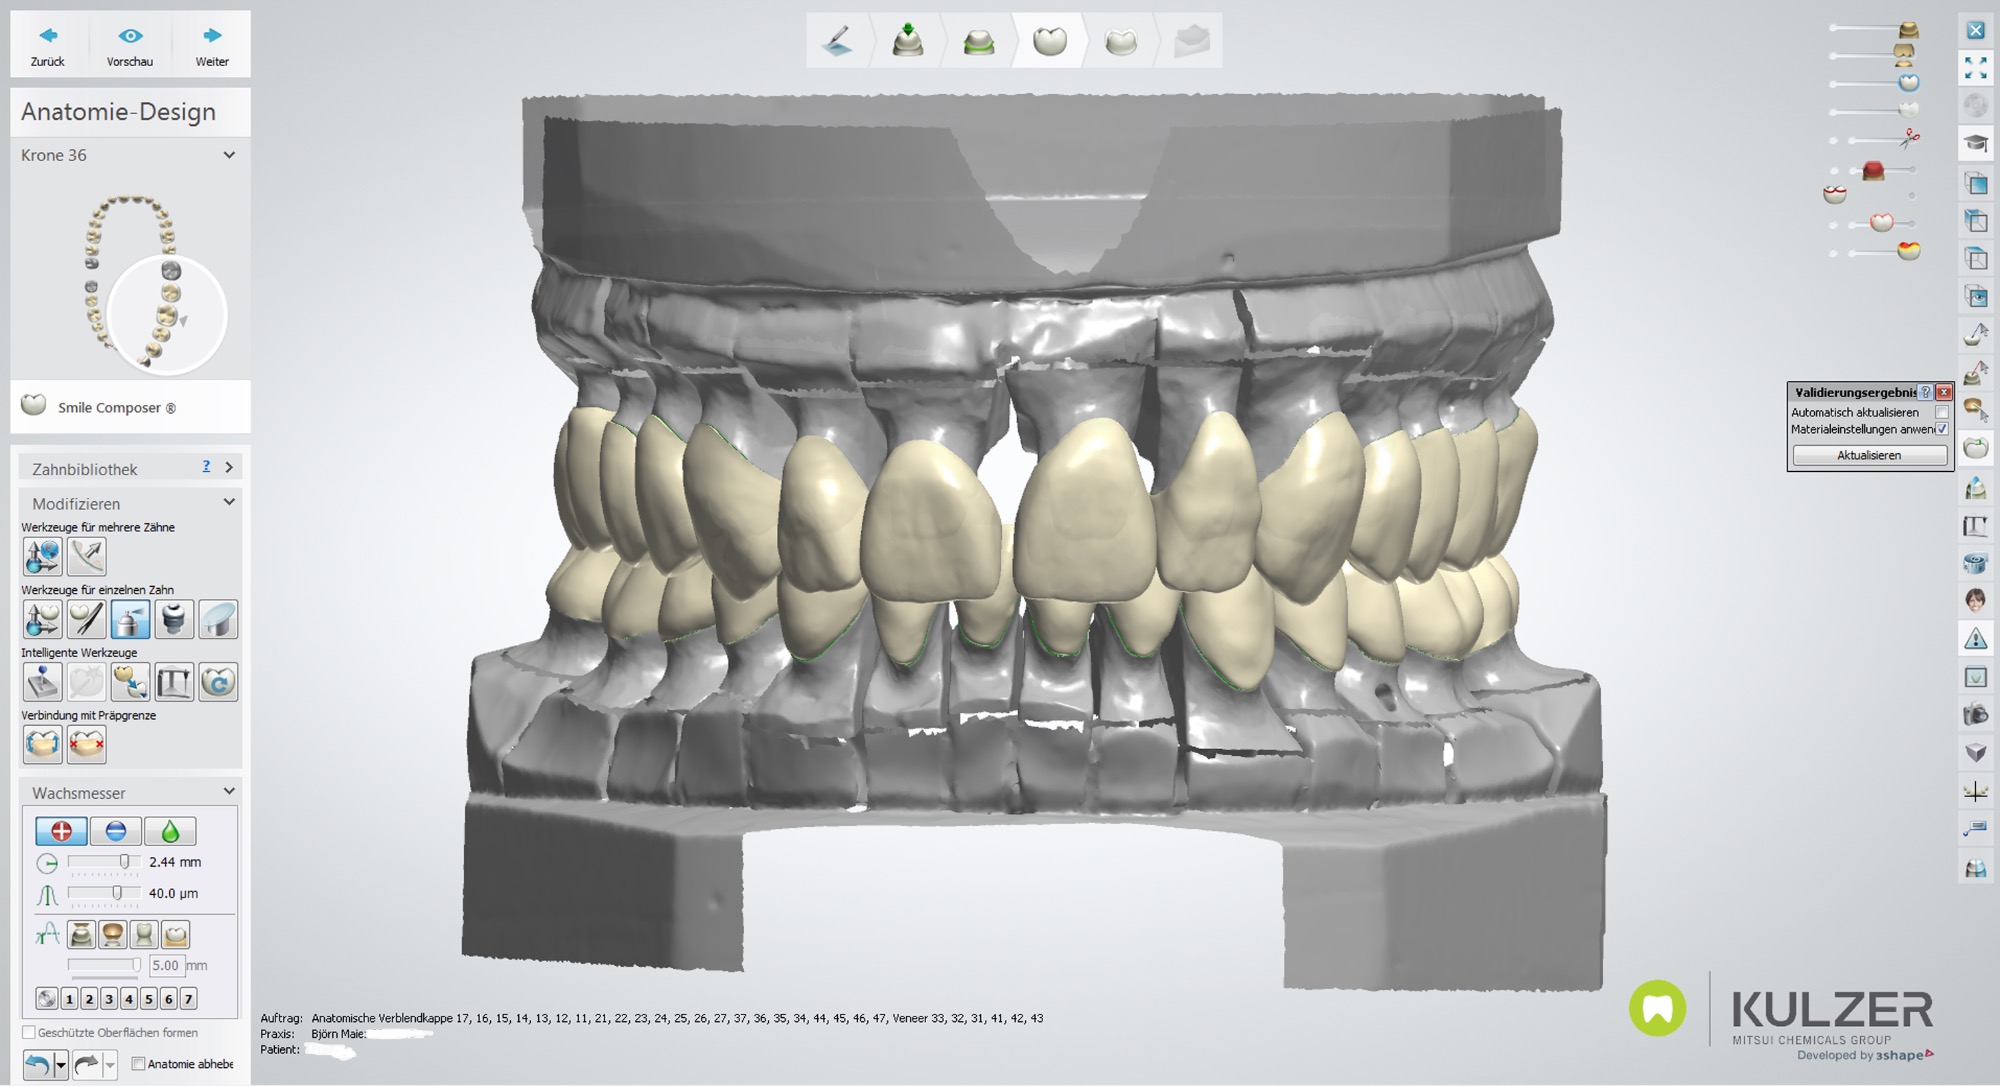This screenshot has height=1086, width=2000.
Task: Enable Automatisch aktualisieren checkbox
Action: (x=1942, y=412)
